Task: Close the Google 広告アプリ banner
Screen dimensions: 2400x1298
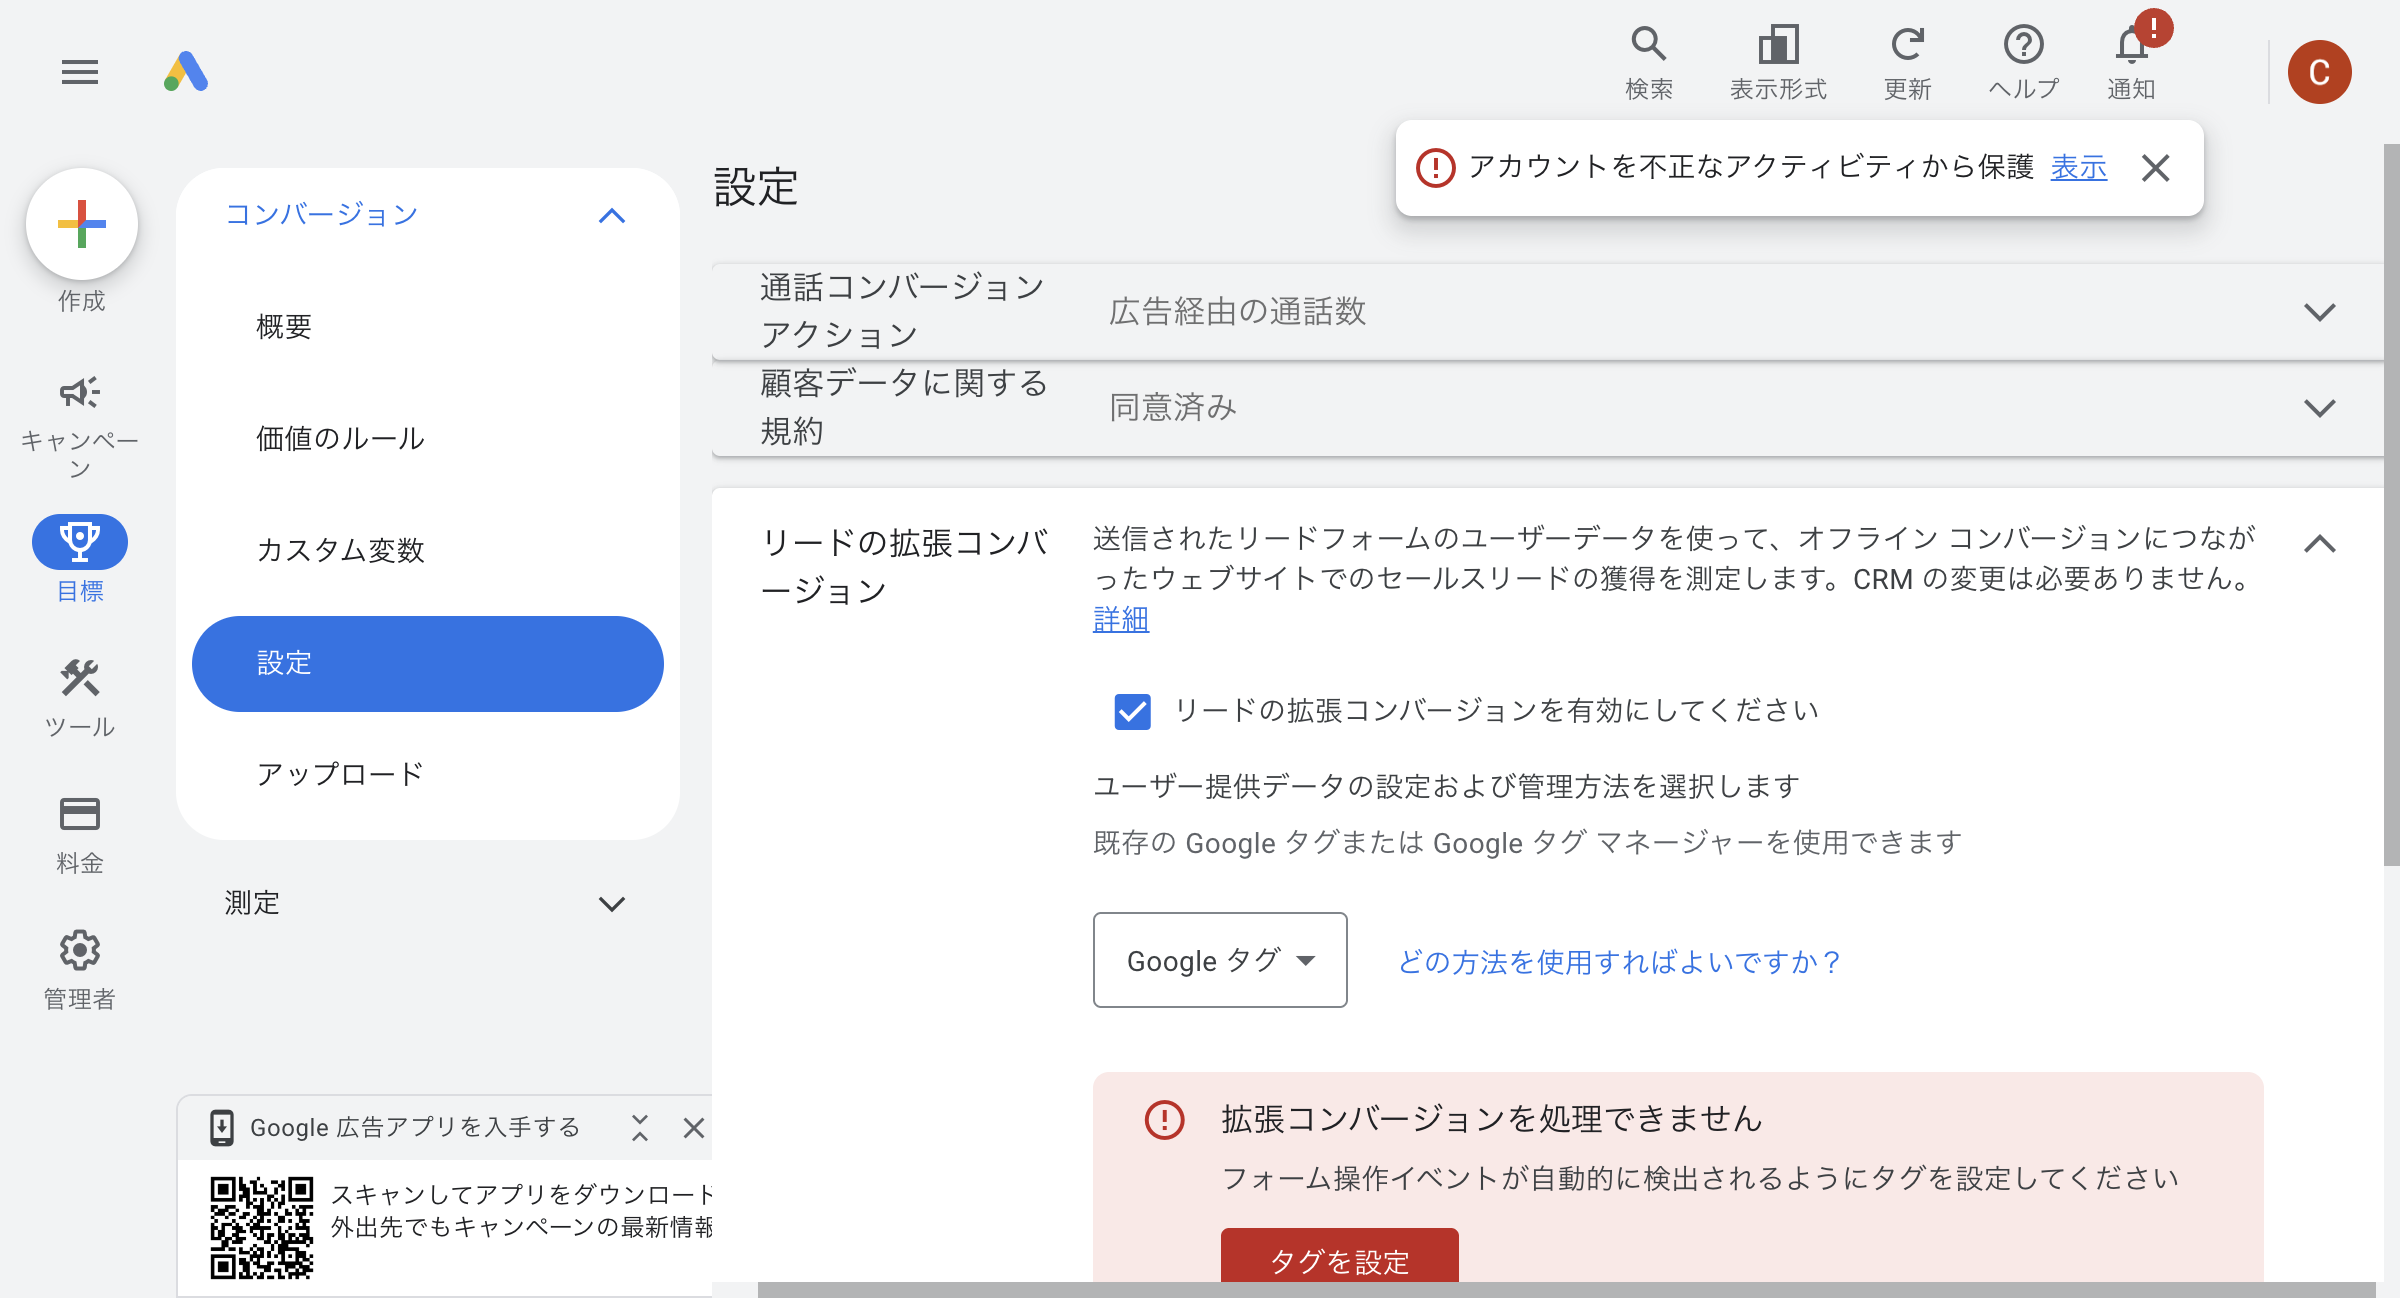Action: [x=693, y=1128]
